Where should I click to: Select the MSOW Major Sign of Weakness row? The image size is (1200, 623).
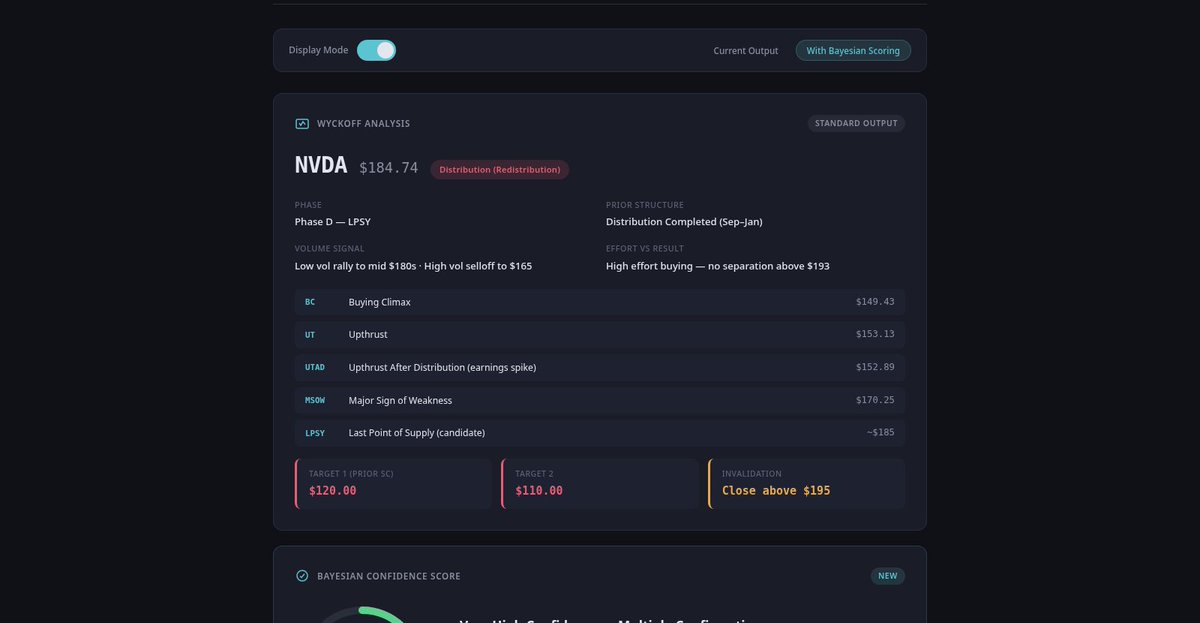click(x=600, y=400)
